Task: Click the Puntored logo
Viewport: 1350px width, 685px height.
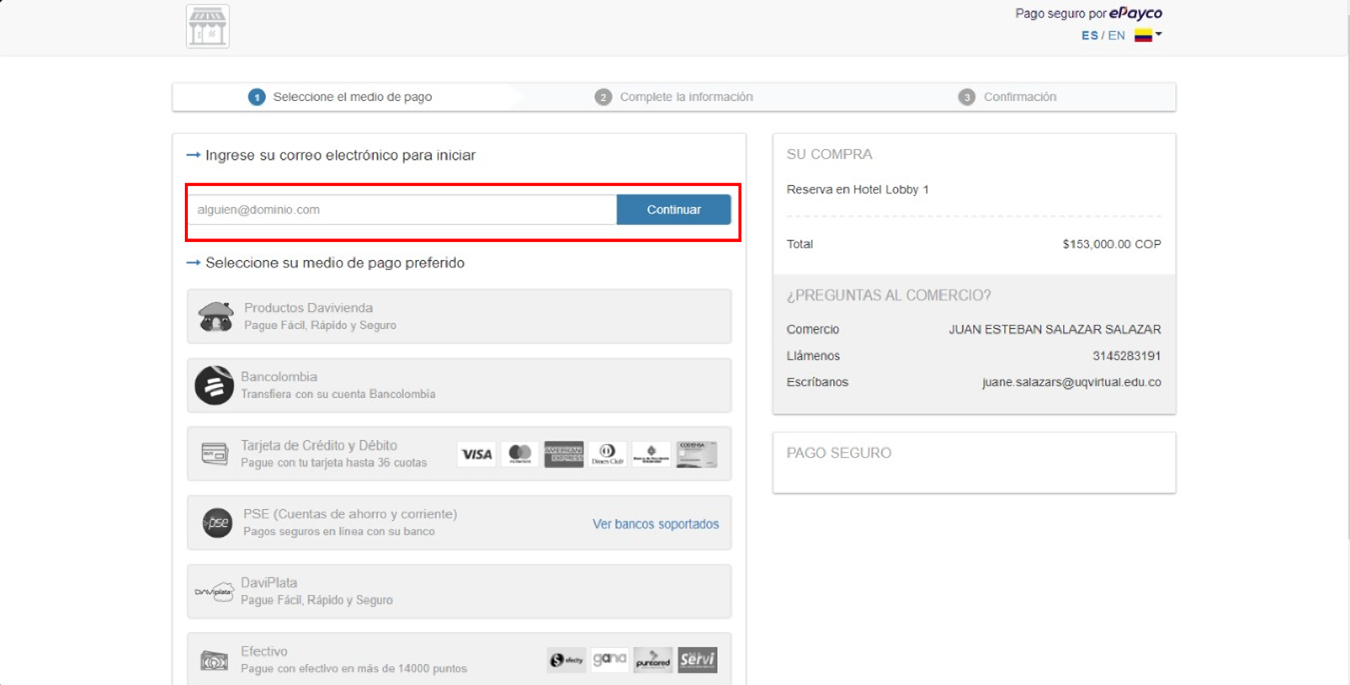Action: pyautogui.click(x=653, y=660)
